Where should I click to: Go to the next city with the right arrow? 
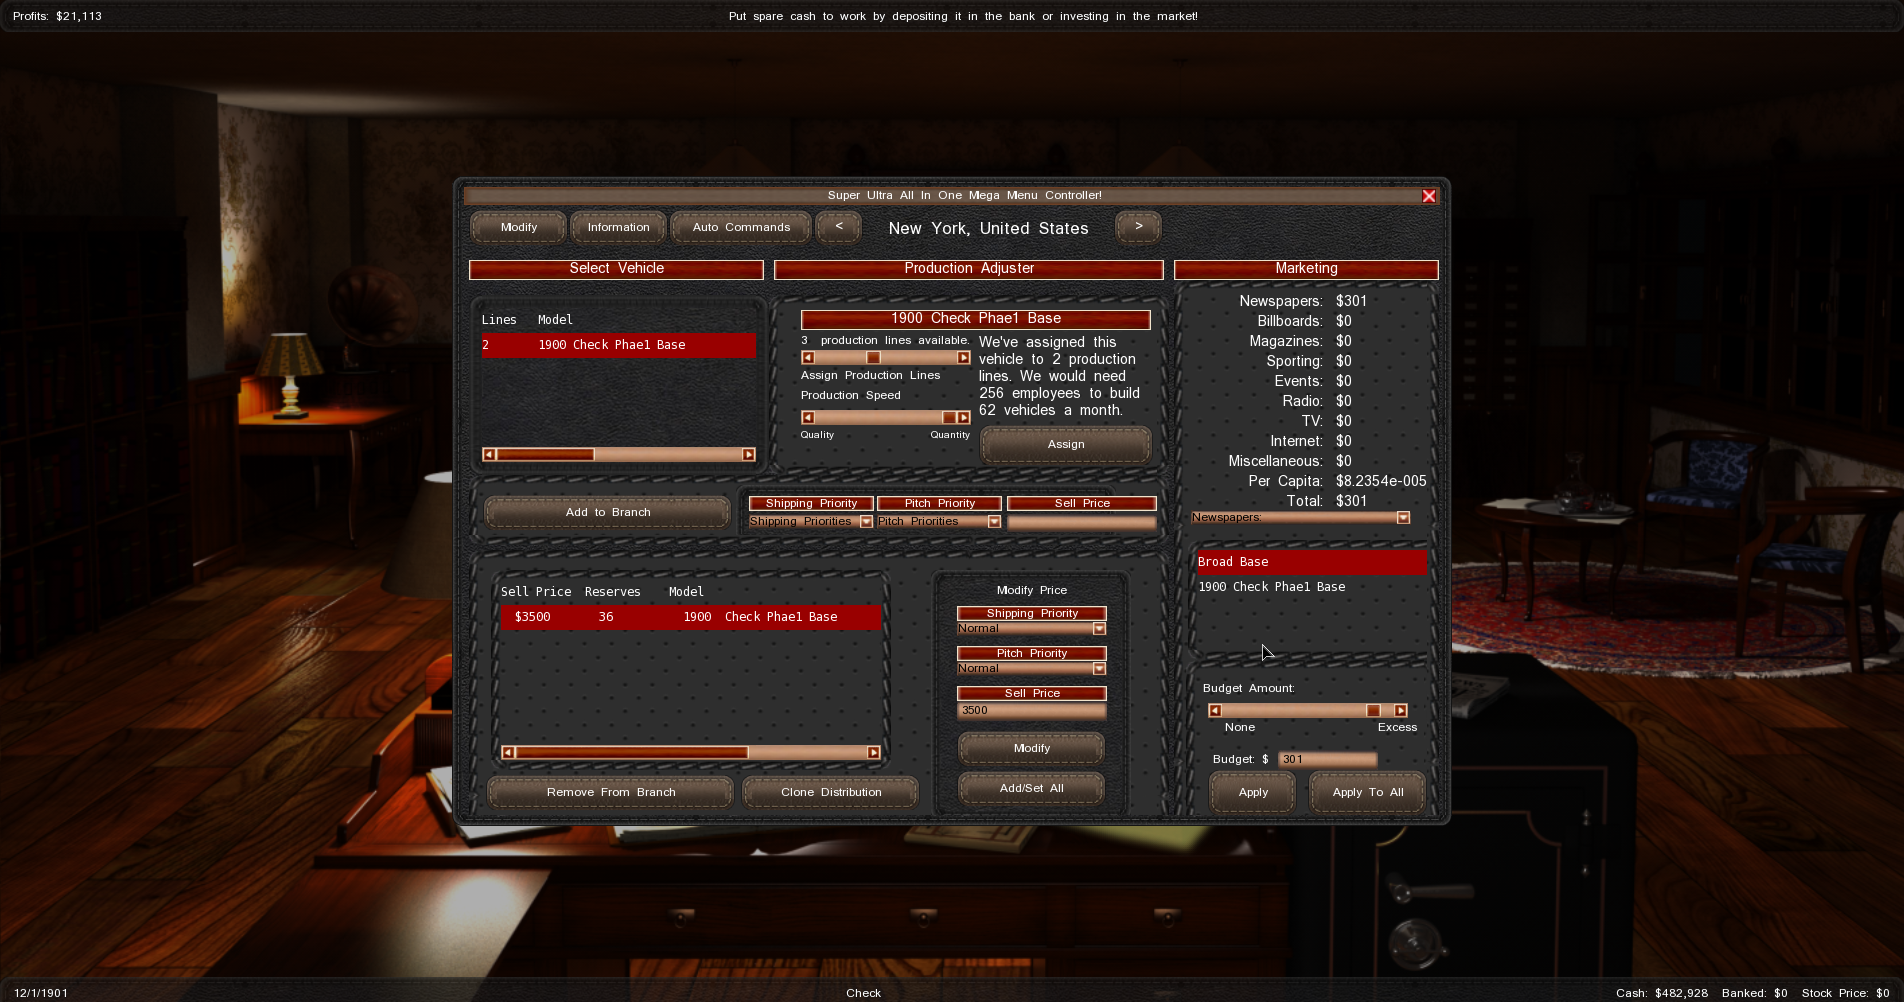point(1138,227)
